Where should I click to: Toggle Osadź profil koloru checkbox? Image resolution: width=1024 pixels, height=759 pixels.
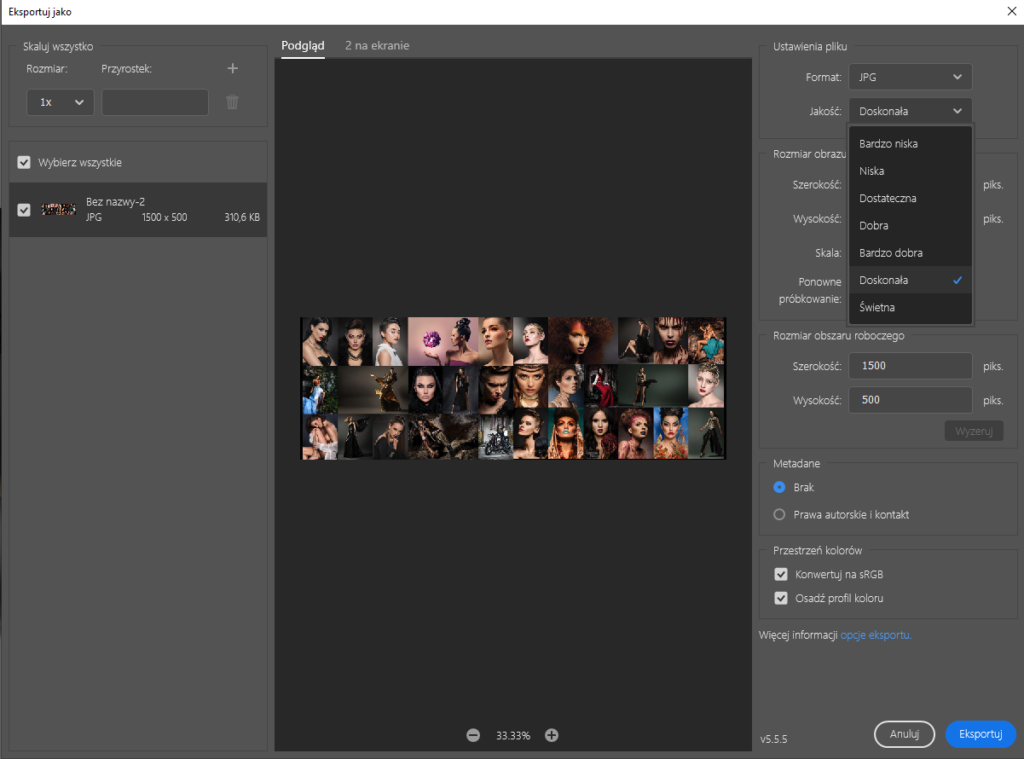click(x=781, y=599)
